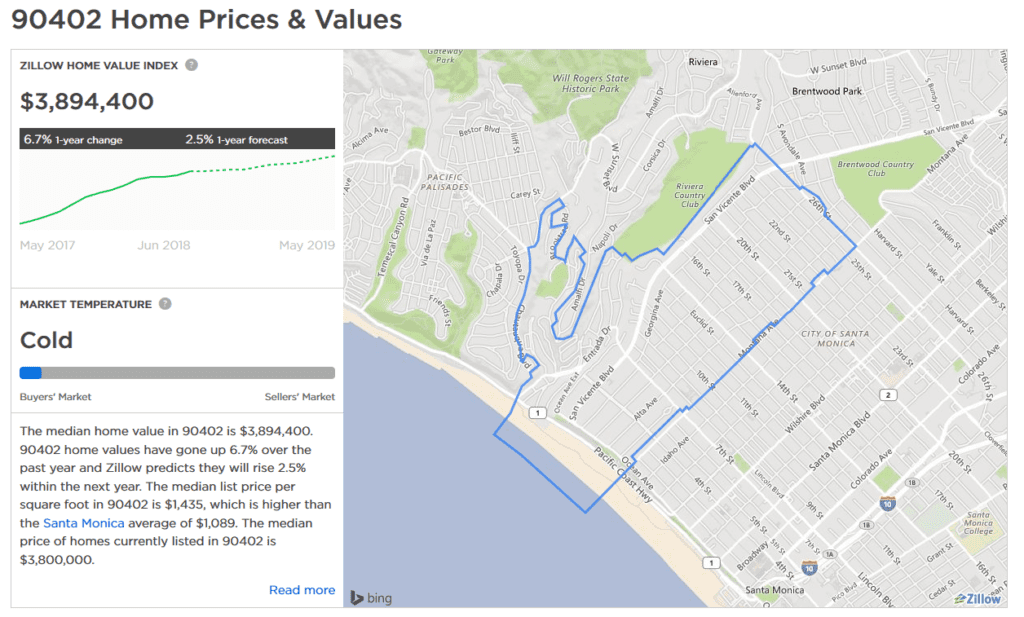Click the Interstate 10 shield near Santa Monica College
Screen dimensions: 1024x617
pyautogui.click(x=887, y=503)
